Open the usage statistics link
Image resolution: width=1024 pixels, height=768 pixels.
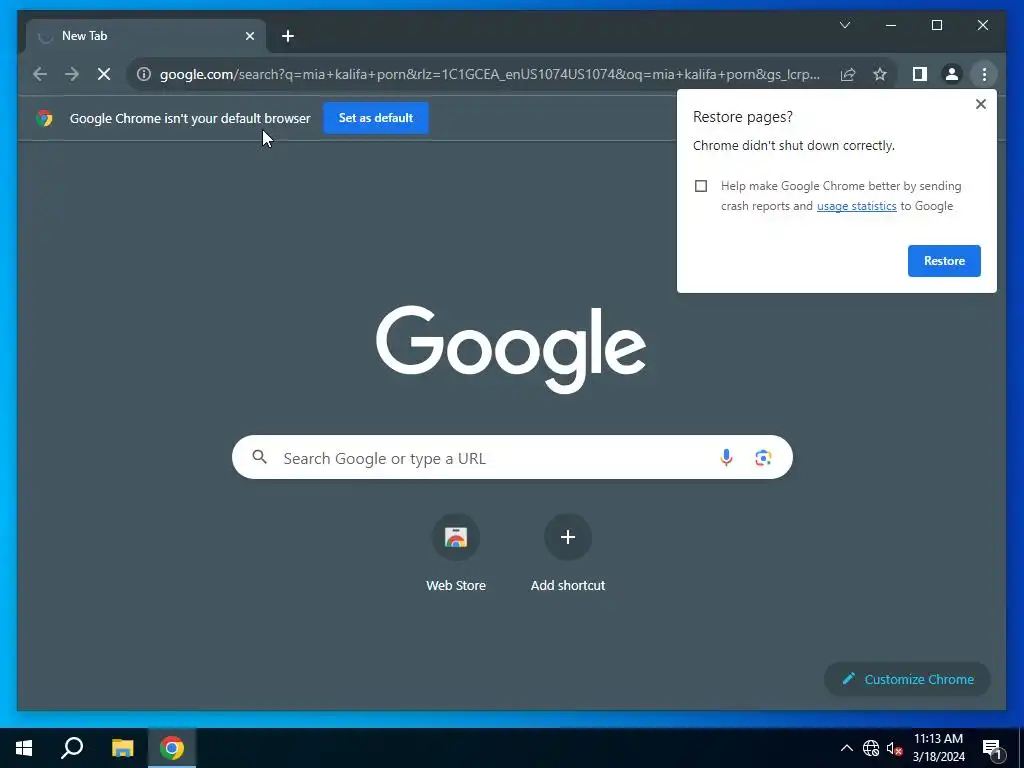pyautogui.click(x=856, y=206)
